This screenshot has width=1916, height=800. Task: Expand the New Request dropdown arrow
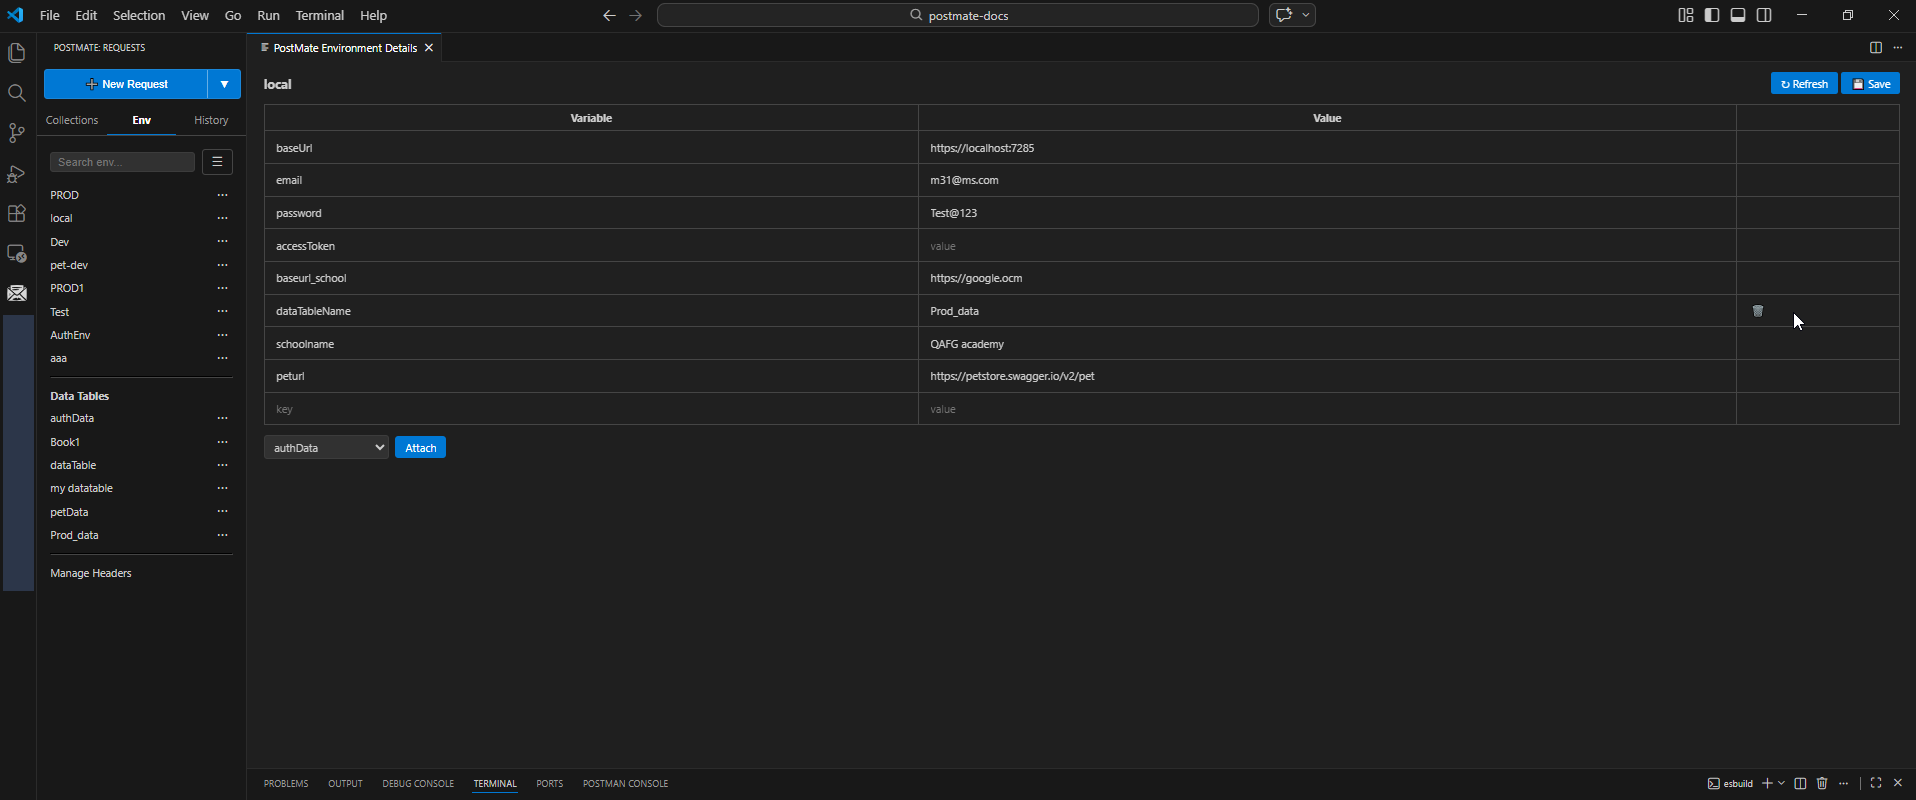click(x=224, y=84)
